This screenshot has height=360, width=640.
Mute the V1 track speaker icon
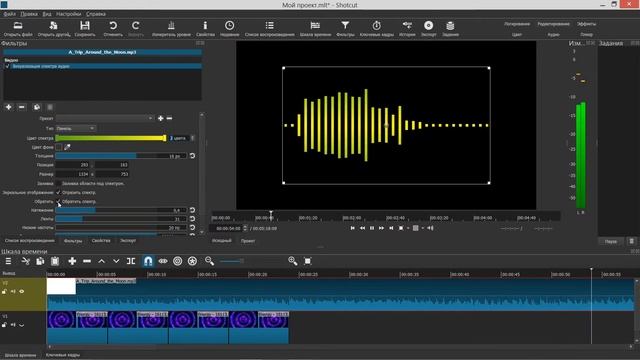13,325
